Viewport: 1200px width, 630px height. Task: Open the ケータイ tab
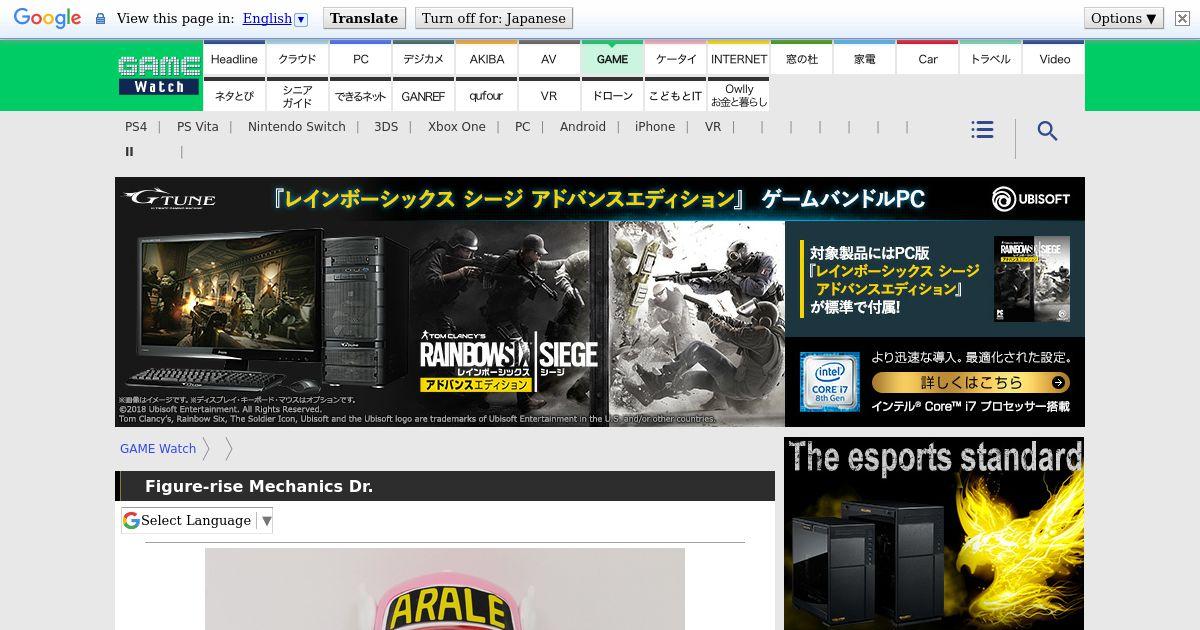point(675,59)
